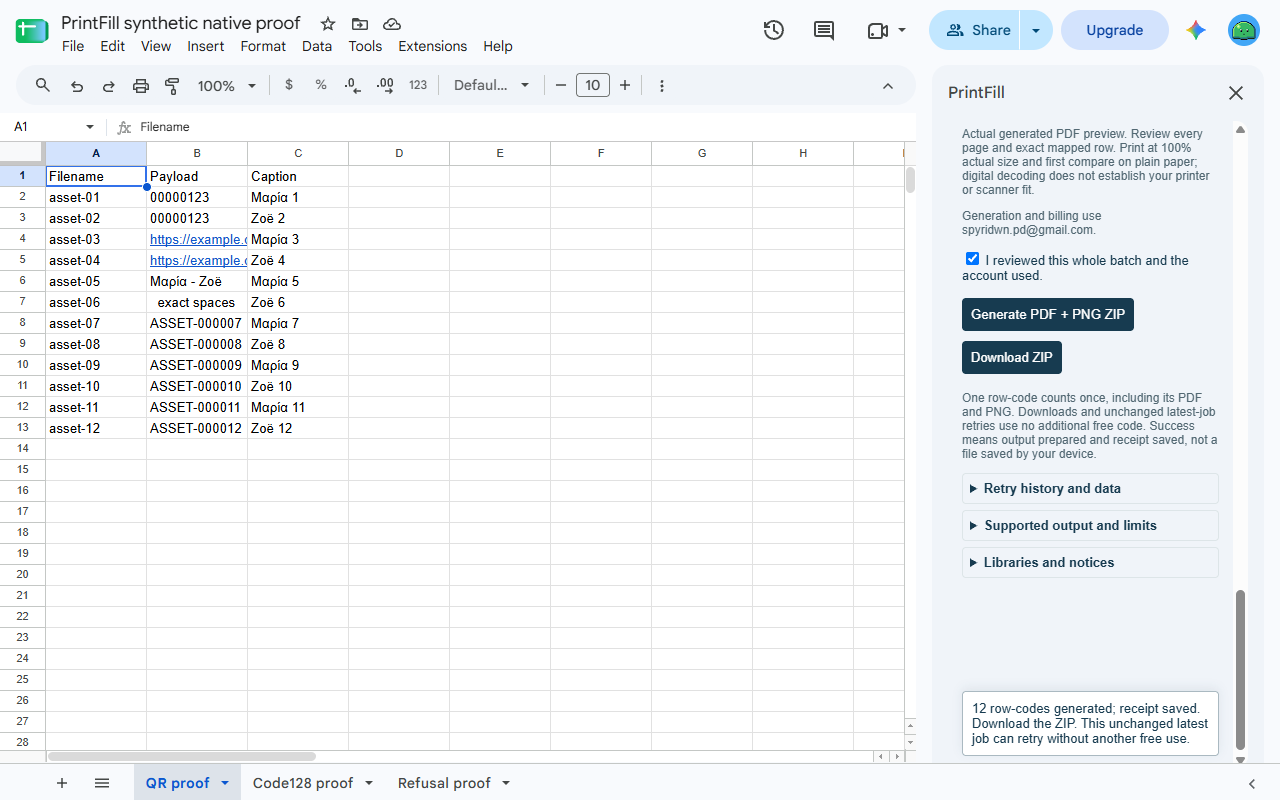Image resolution: width=1280 pixels, height=800 pixels.
Task: Collapse the toolbar with the chevron
Action: pyautogui.click(x=888, y=86)
